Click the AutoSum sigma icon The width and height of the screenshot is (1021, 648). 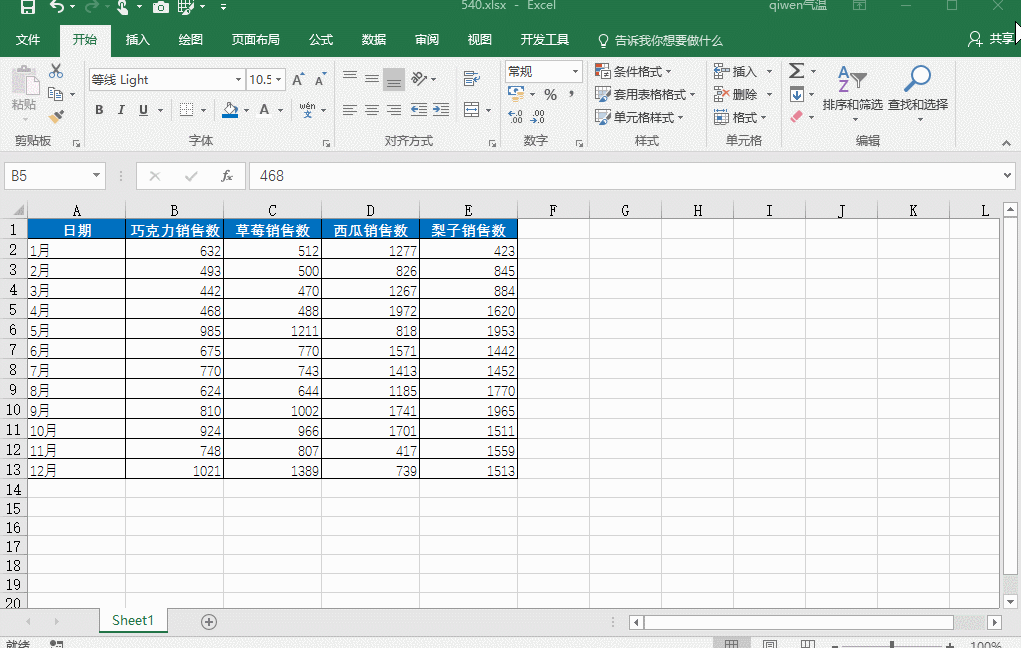coord(796,71)
